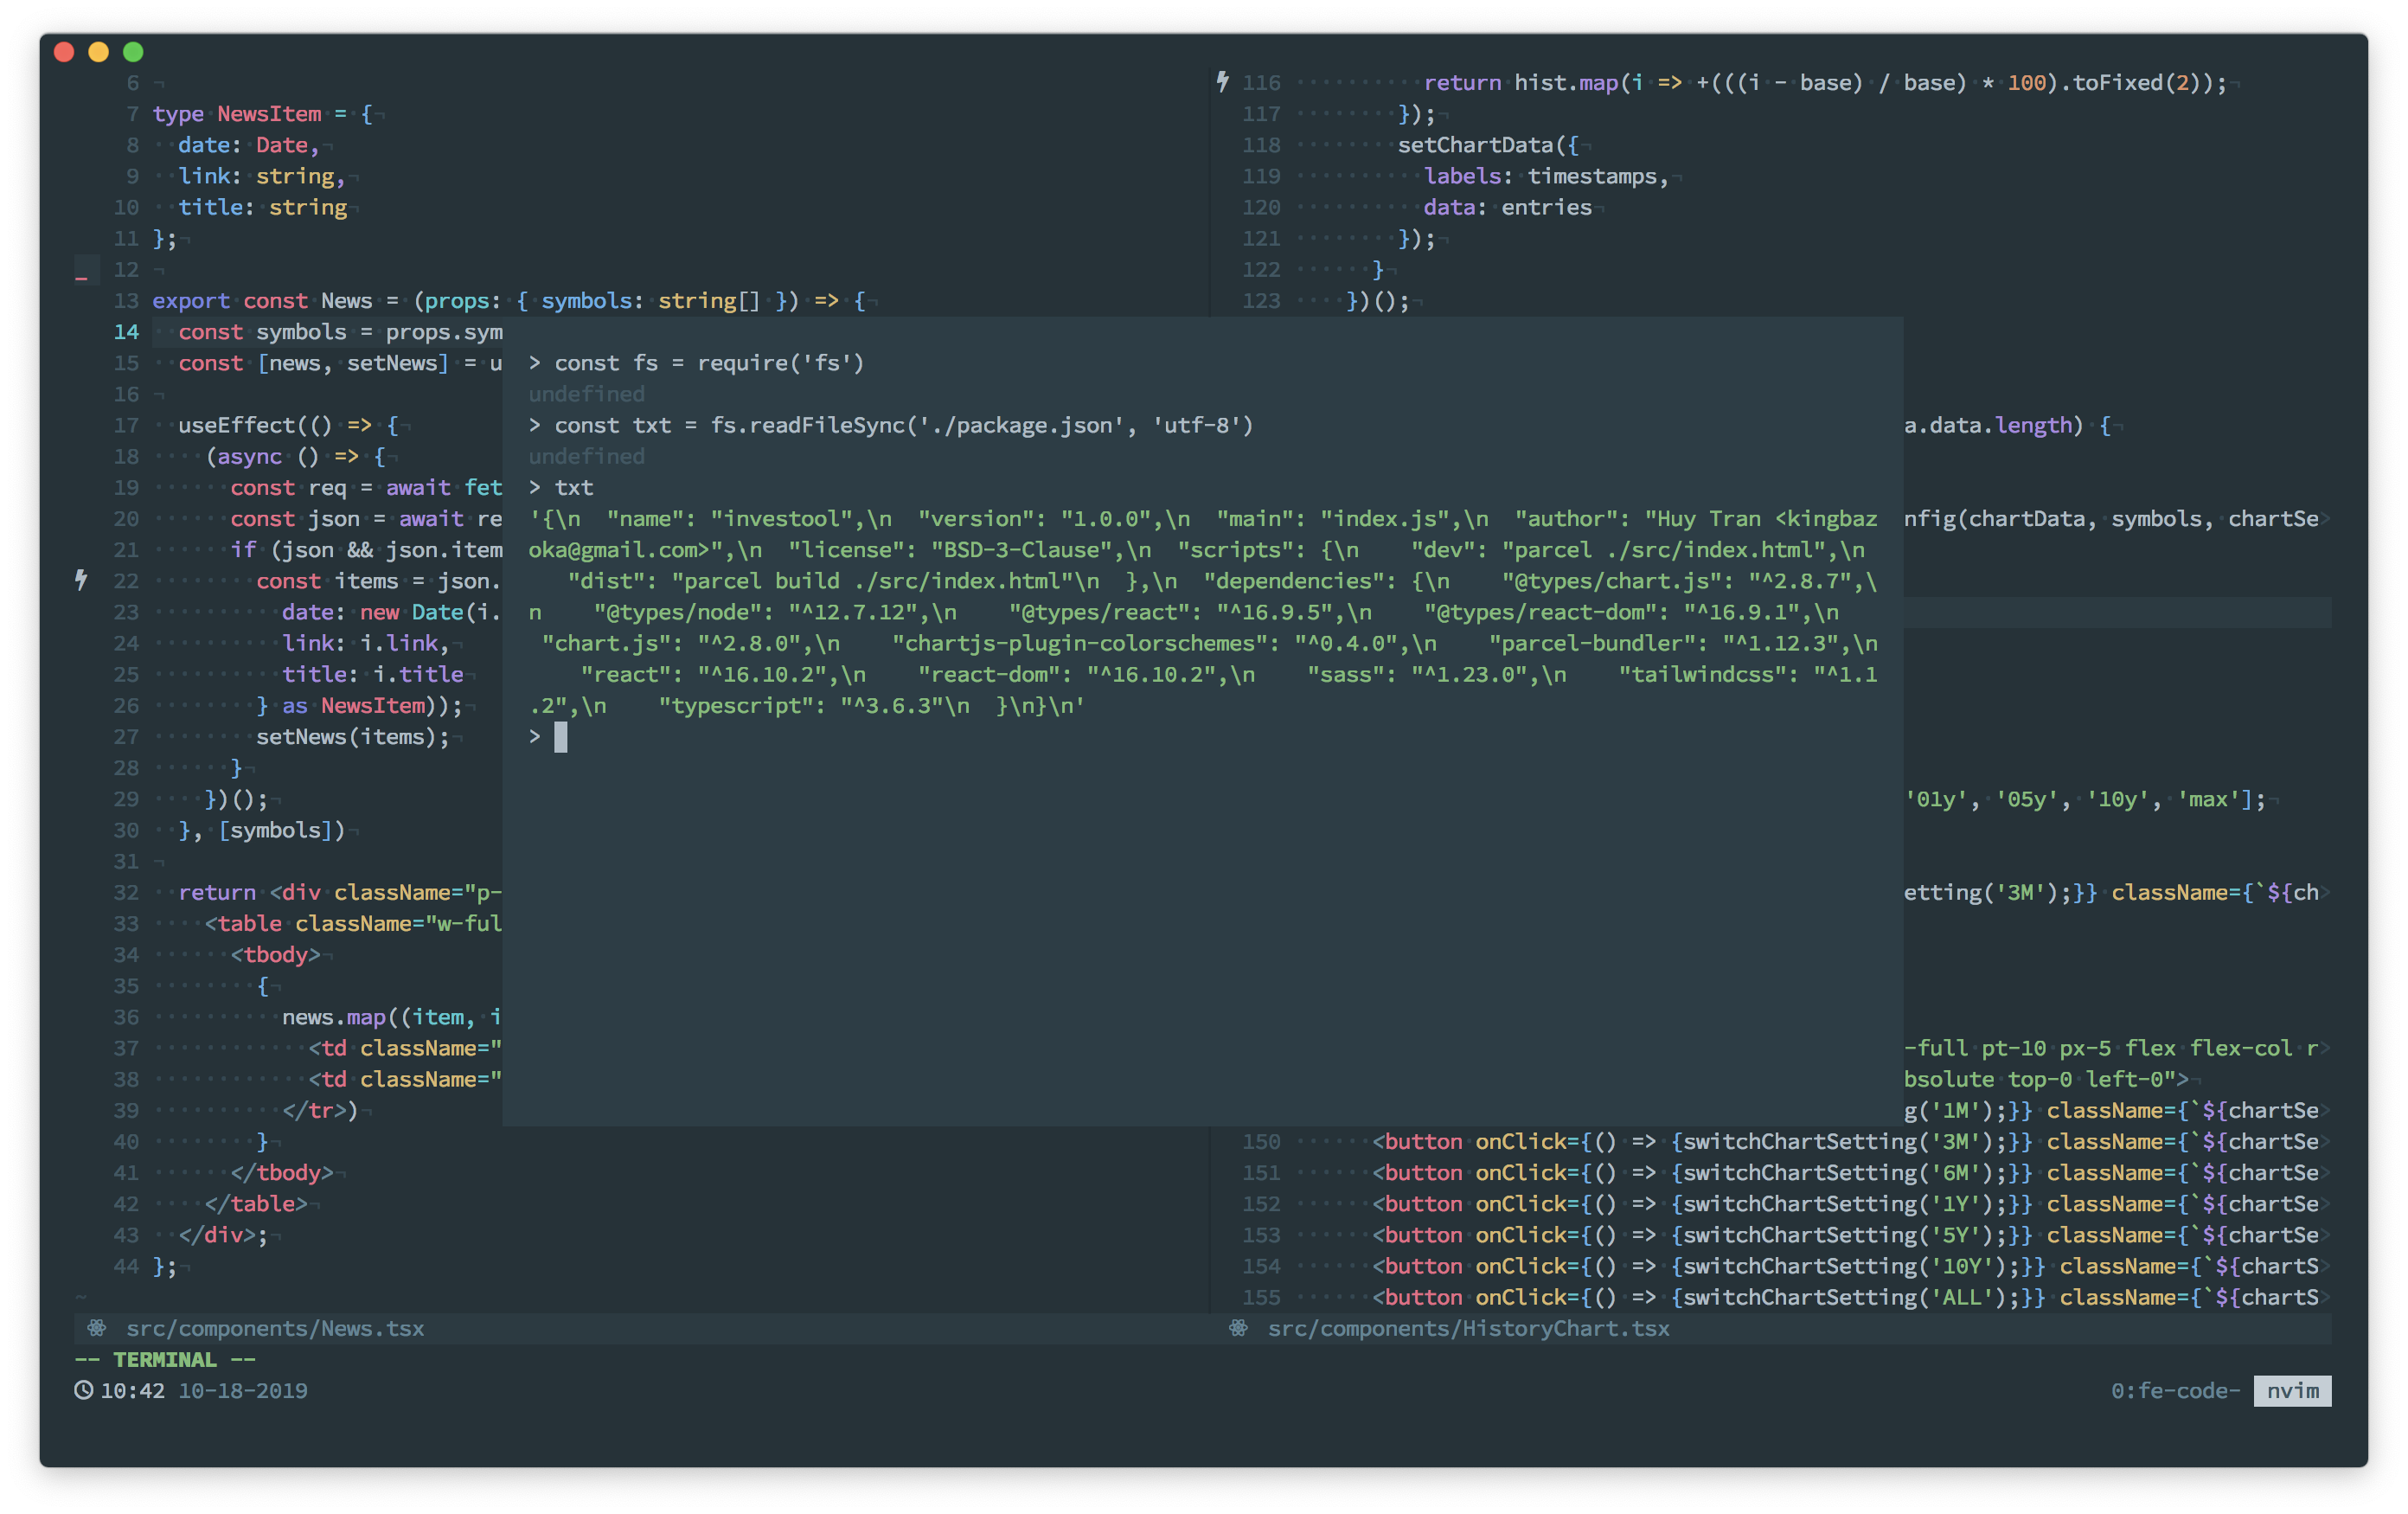
Task: Click the clock icon in tmux status bar
Action: coord(84,1390)
